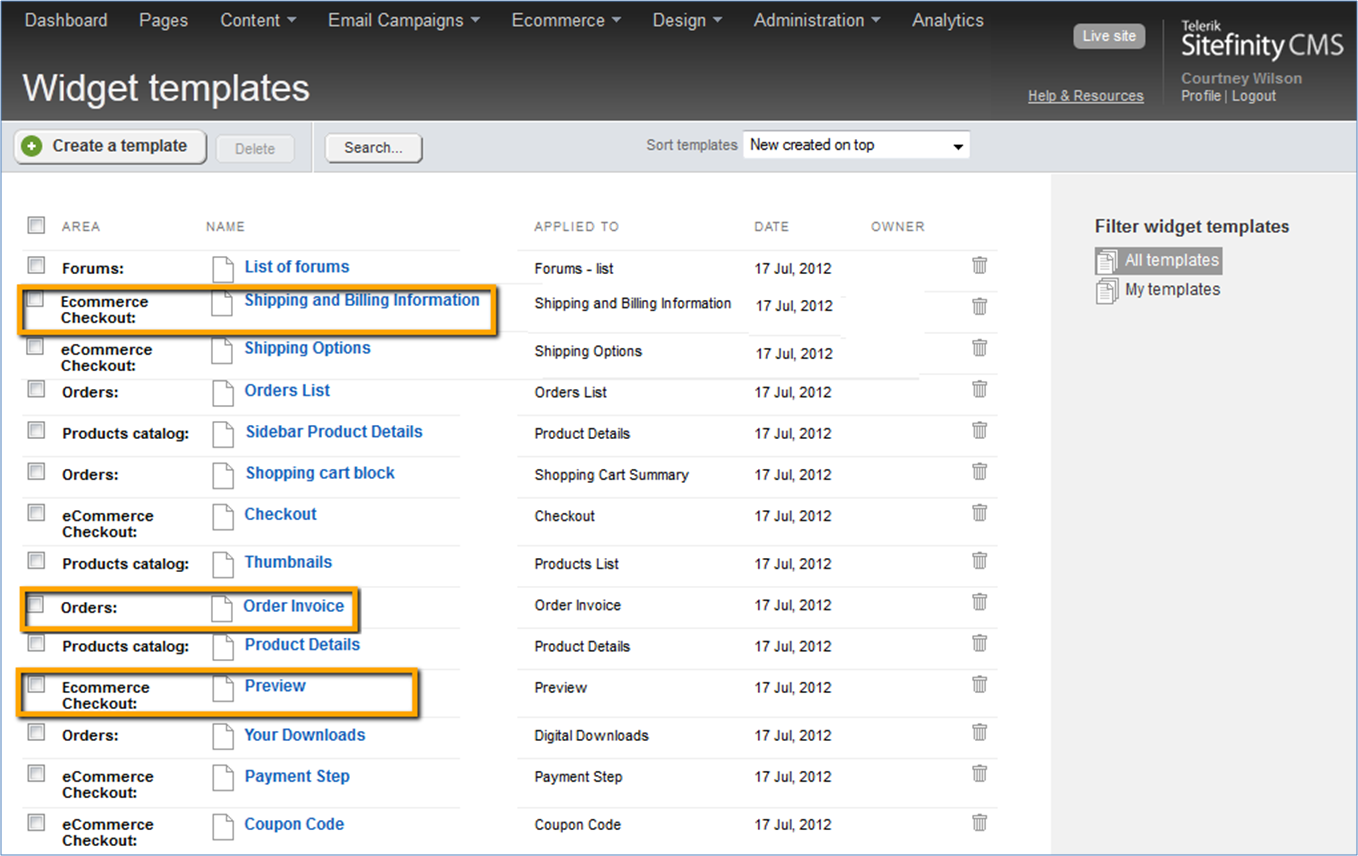The image size is (1358, 856).
Task: Click the My templates filter icon
Action: [x=1107, y=290]
